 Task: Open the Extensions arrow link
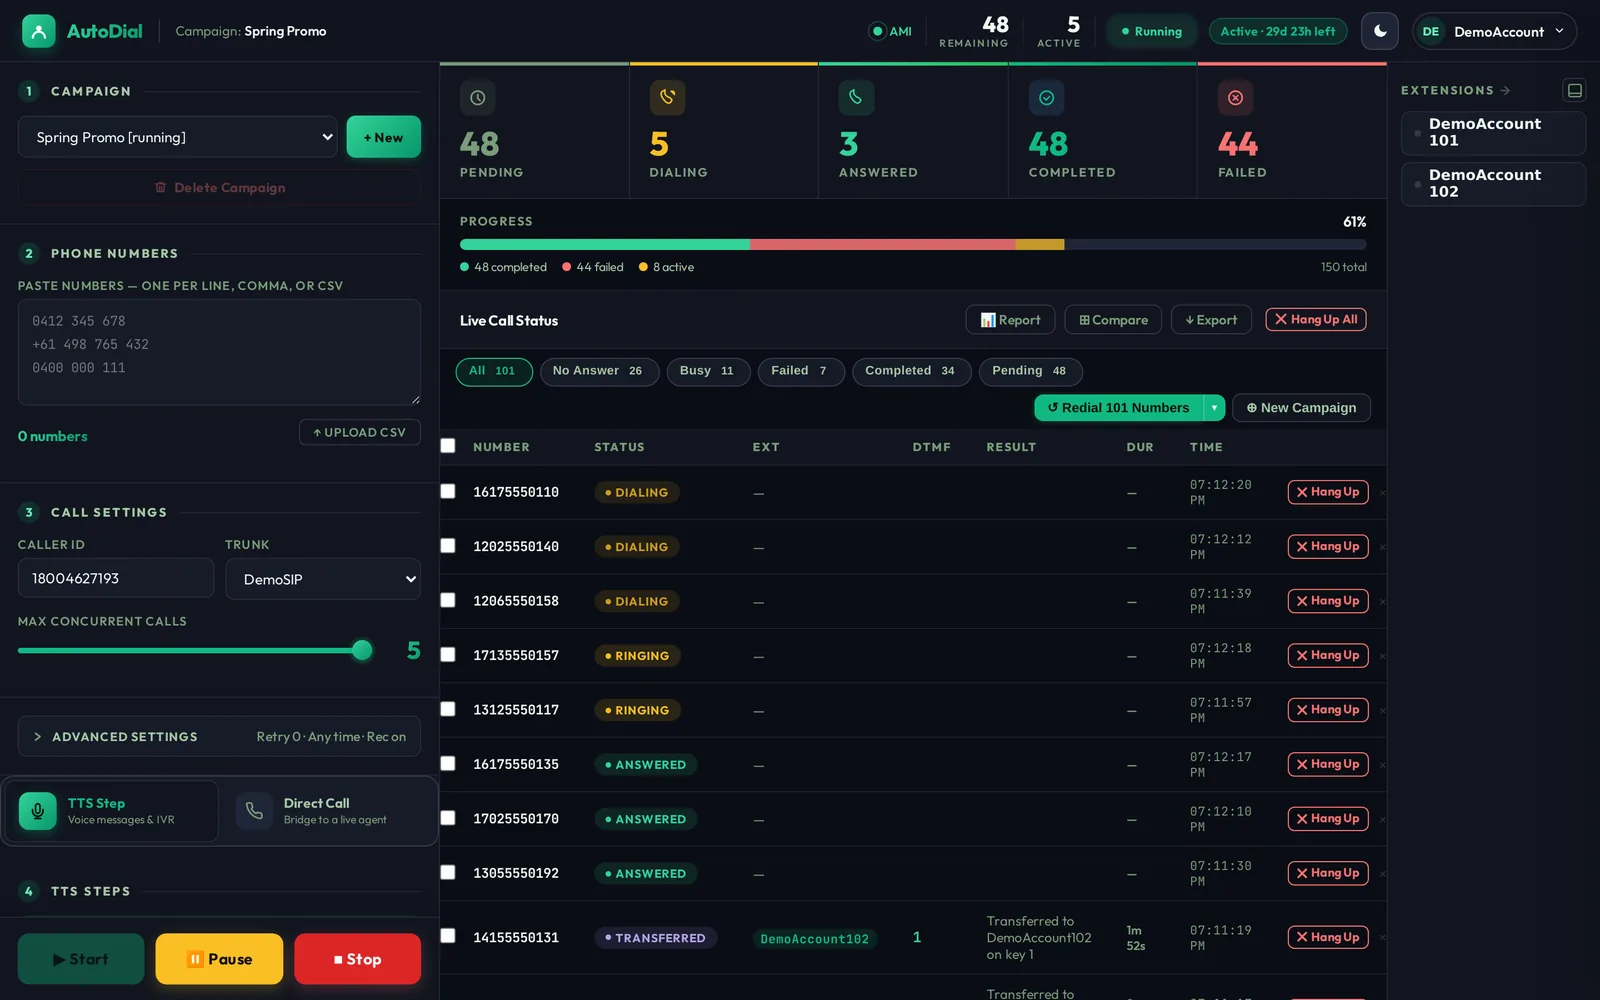(1505, 90)
